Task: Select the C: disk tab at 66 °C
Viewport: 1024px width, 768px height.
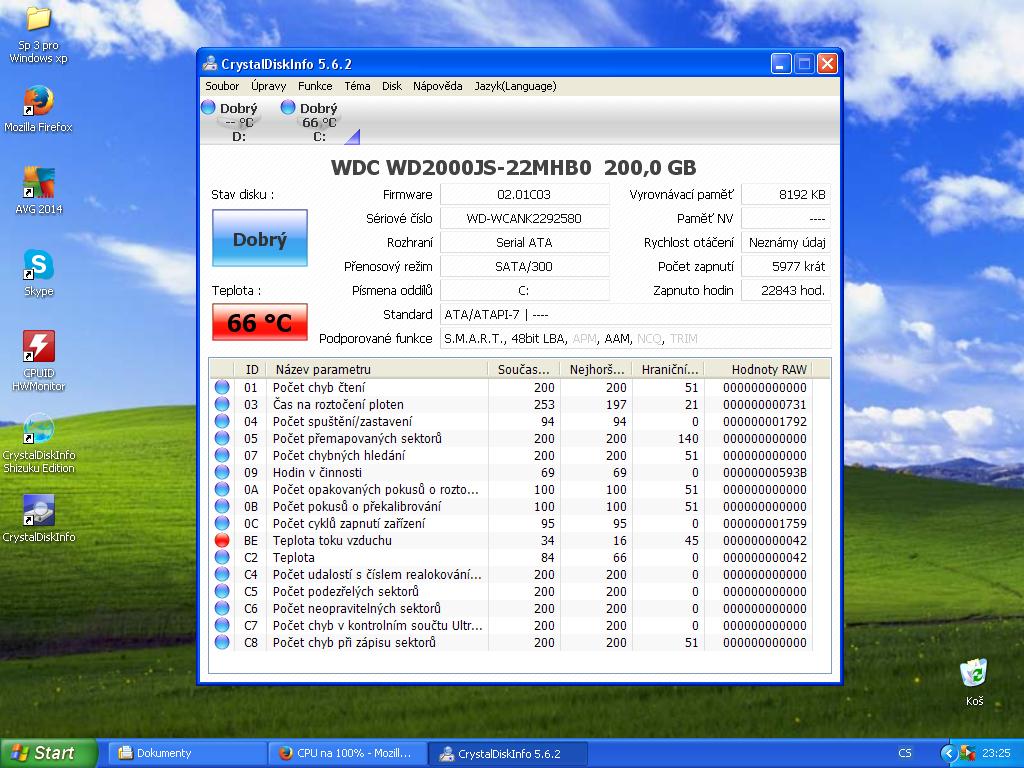Action: (318, 122)
